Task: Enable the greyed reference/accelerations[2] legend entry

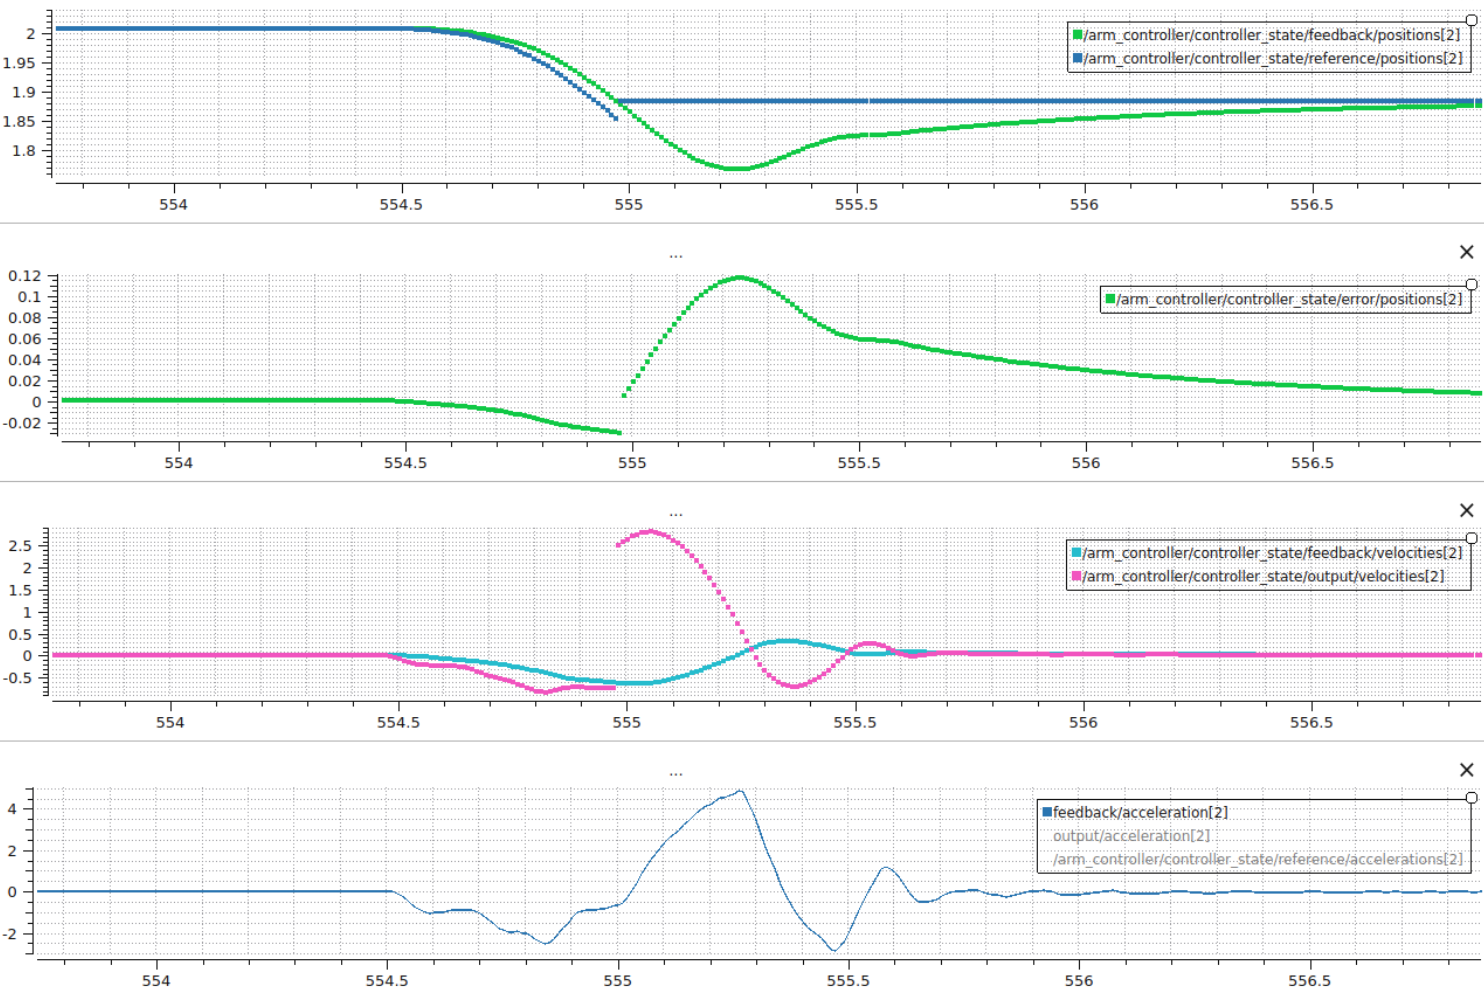Action: 1257,860
